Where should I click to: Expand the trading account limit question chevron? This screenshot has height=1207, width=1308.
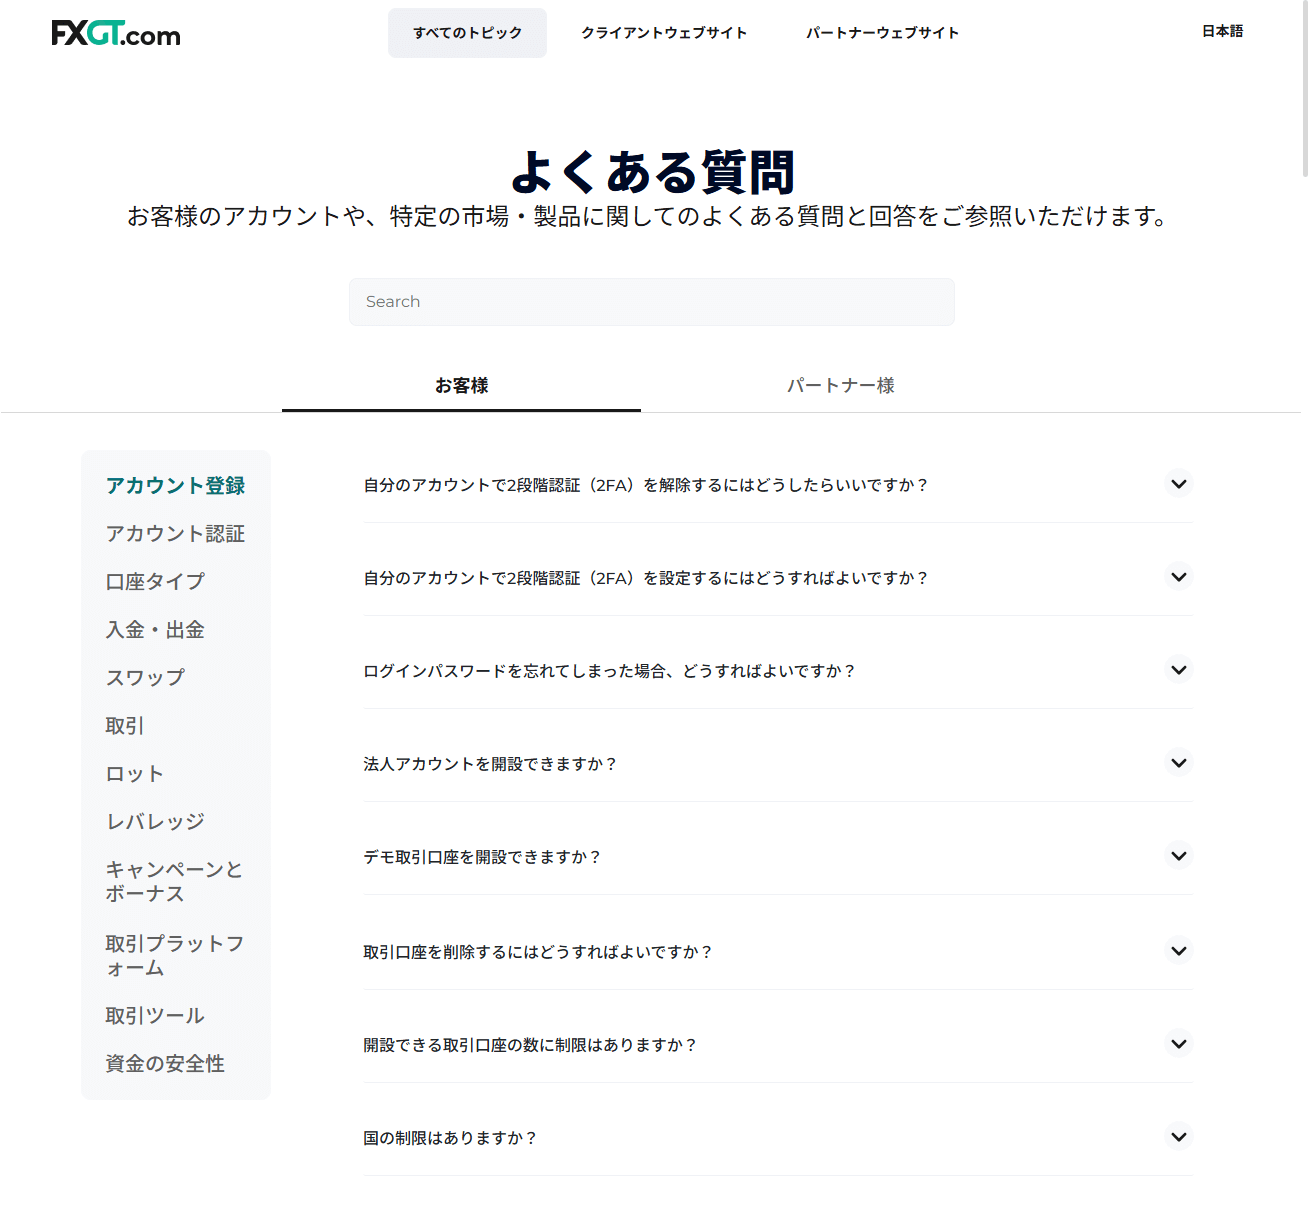pyautogui.click(x=1179, y=1044)
